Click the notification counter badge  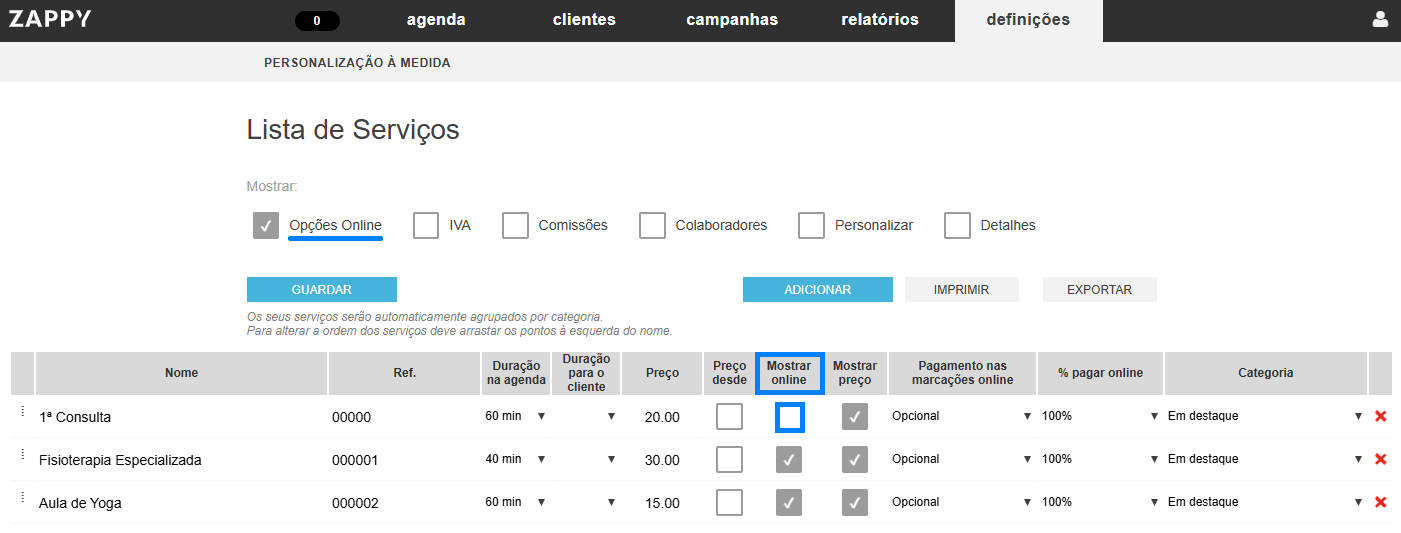[317, 20]
